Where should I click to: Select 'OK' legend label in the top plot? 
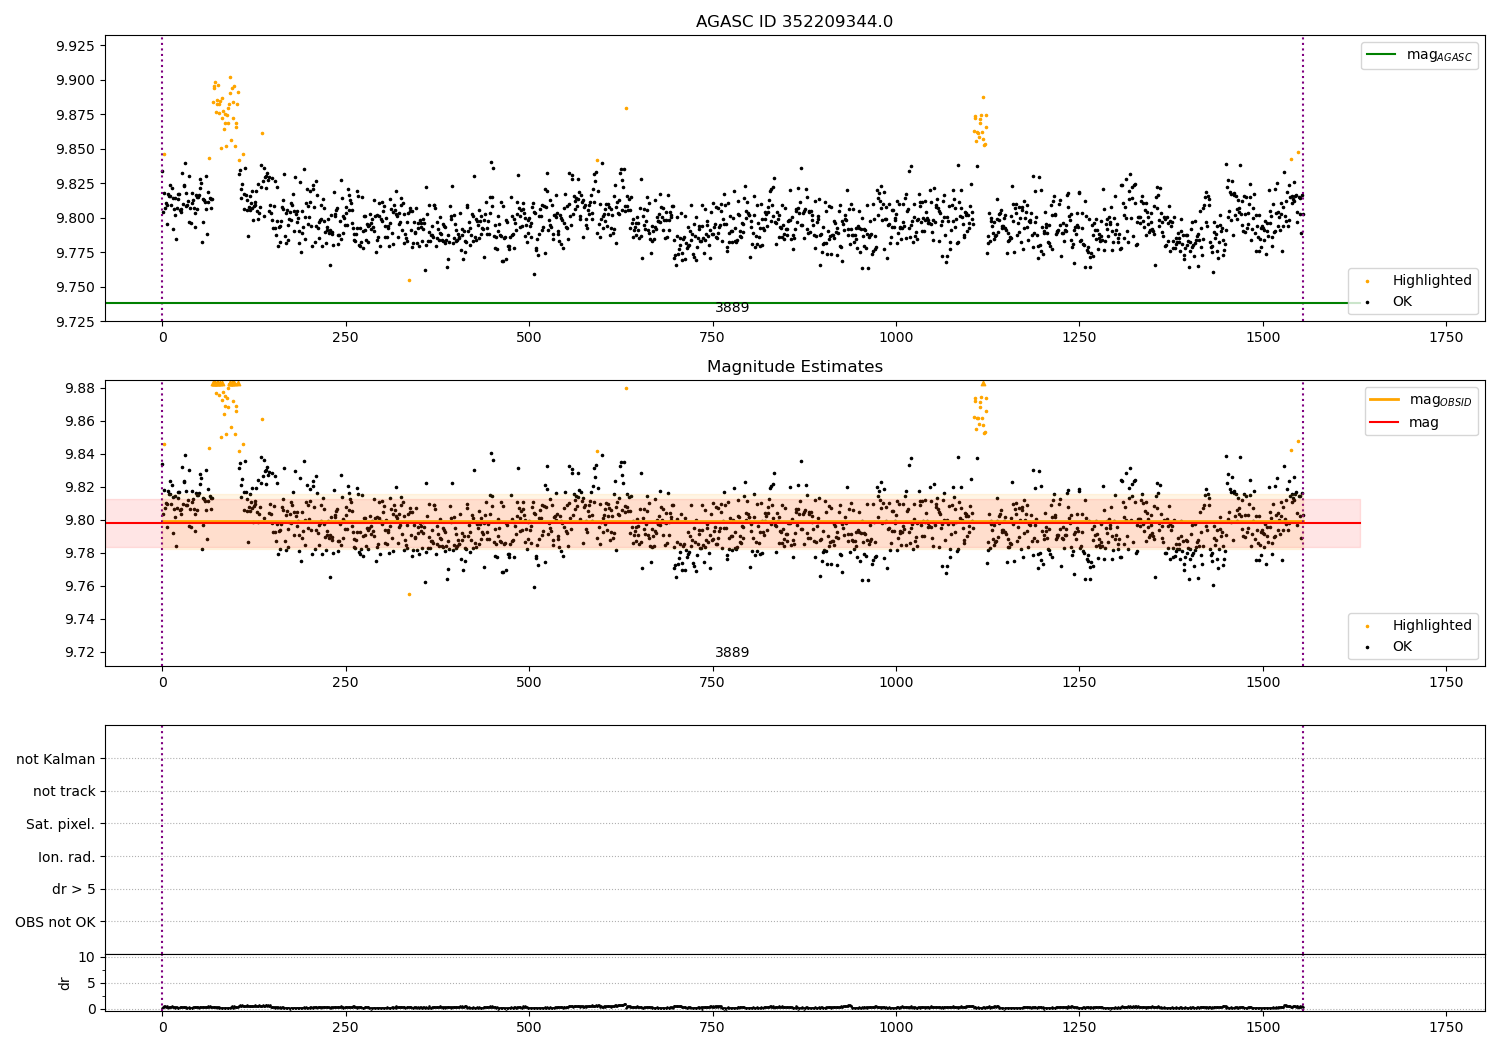1402,301
